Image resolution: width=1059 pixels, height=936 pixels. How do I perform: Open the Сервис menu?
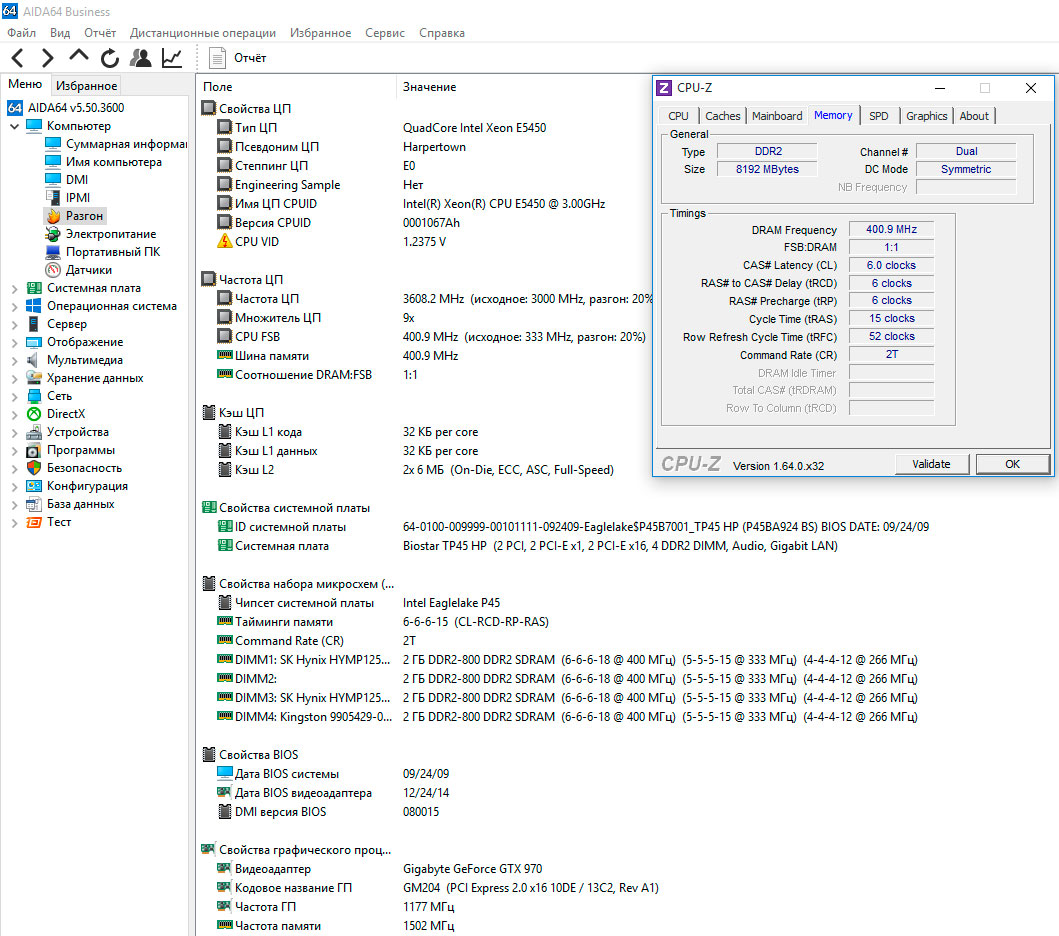point(385,32)
